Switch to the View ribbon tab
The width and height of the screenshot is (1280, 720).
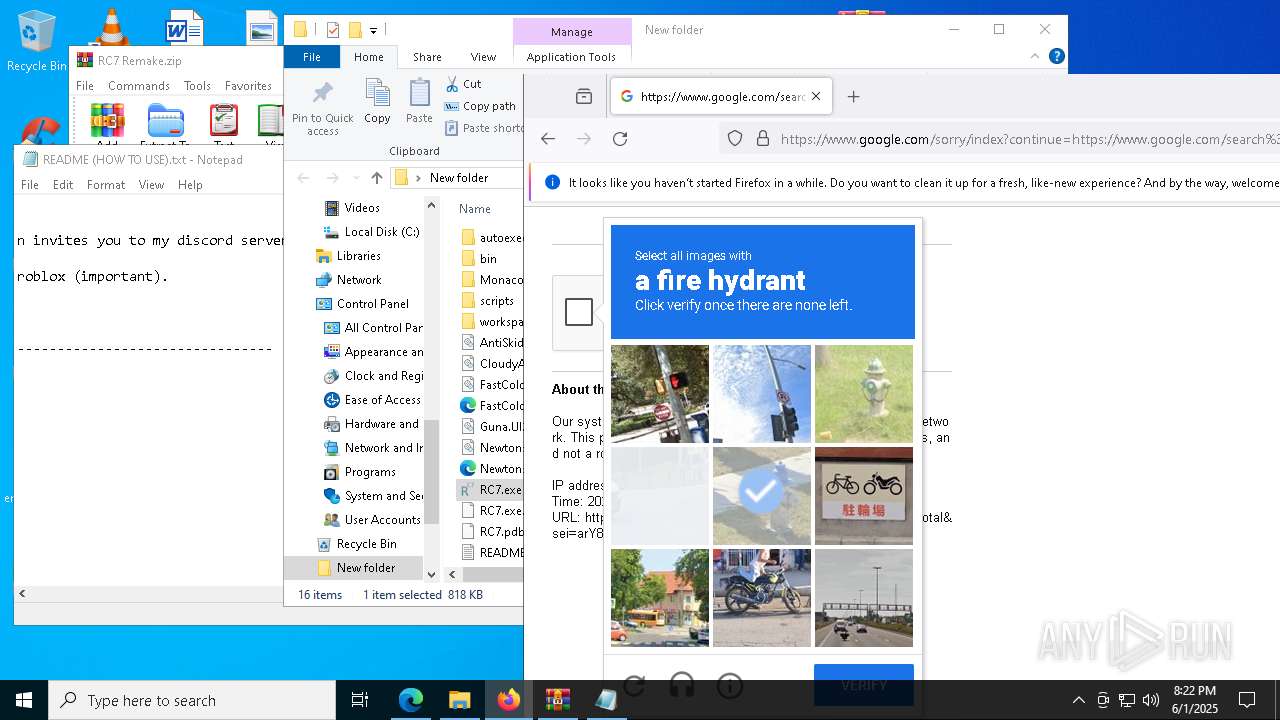click(x=483, y=57)
